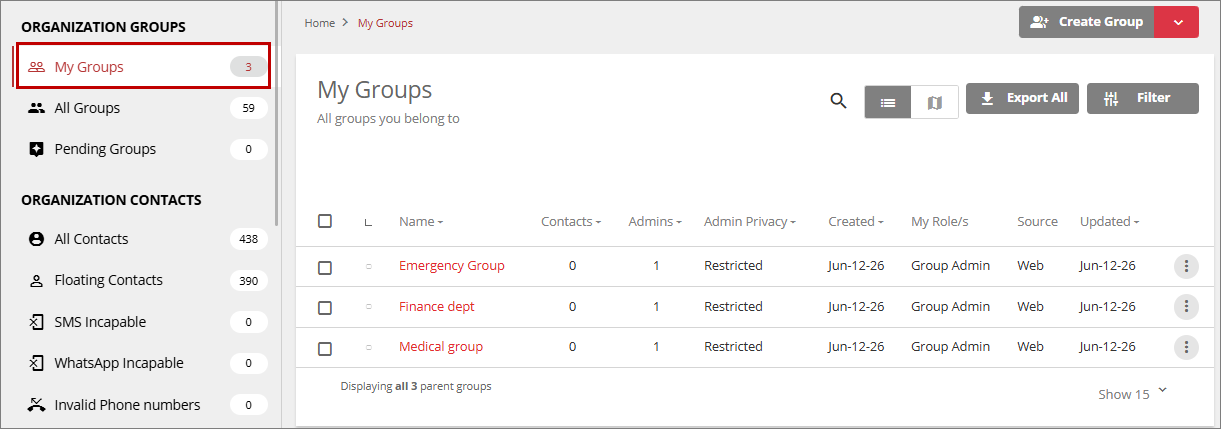
Task: Open Pending Groups in sidebar
Action: 143,149
